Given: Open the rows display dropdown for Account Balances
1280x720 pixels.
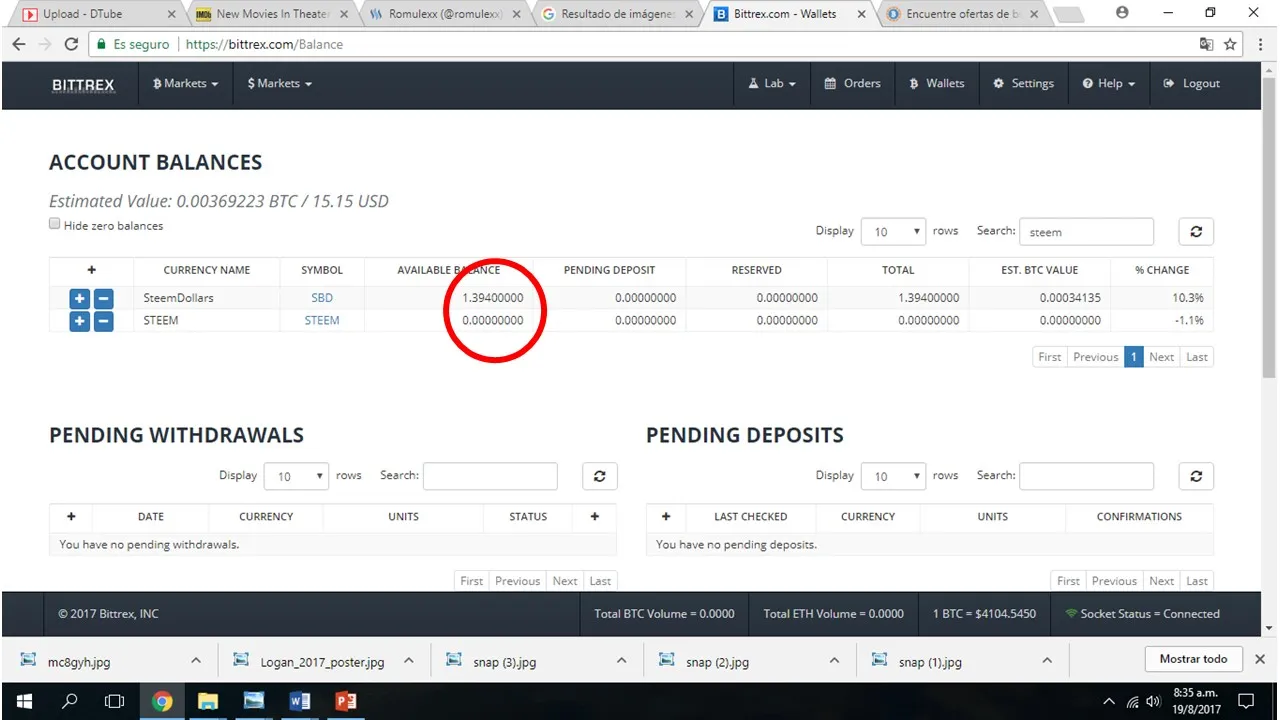Looking at the screenshot, I should coord(892,231).
